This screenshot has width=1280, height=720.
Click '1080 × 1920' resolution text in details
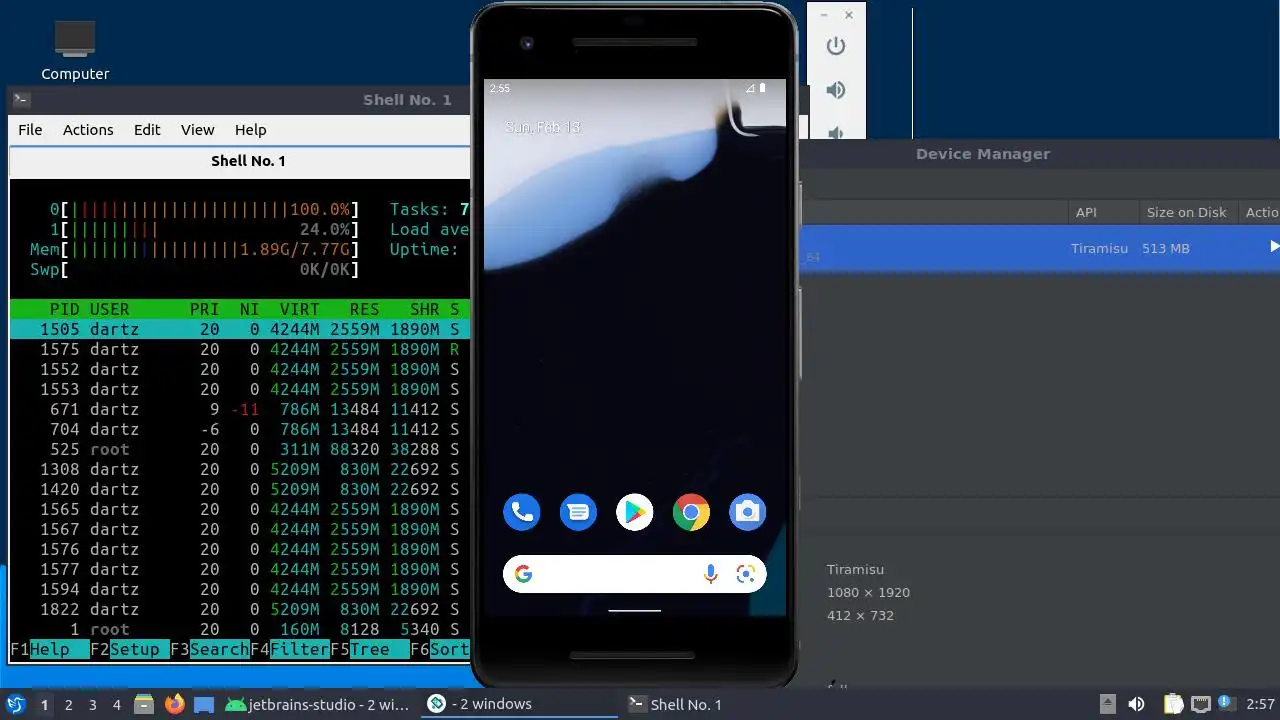click(868, 592)
